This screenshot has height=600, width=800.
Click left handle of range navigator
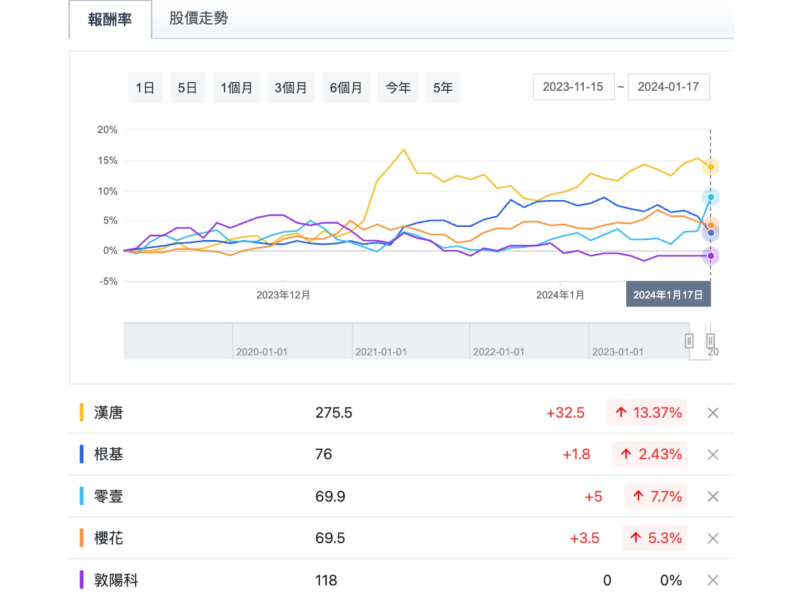pos(689,340)
